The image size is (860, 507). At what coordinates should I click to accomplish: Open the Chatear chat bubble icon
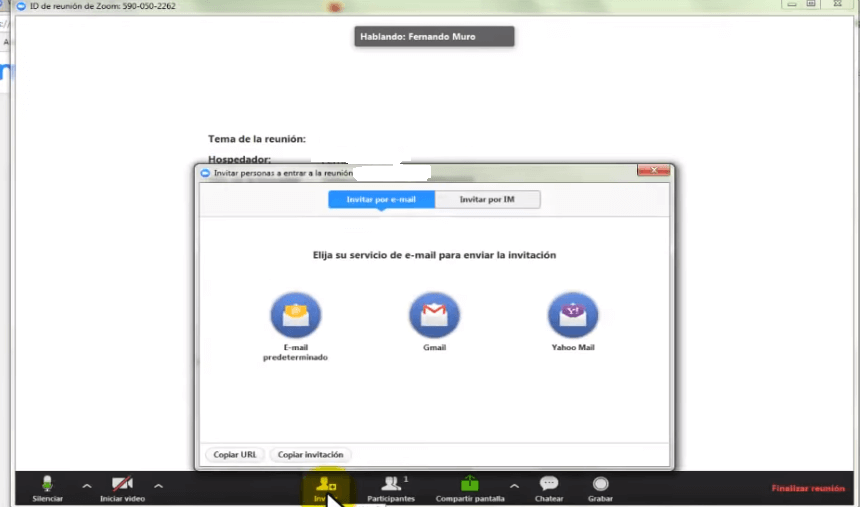pos(548,483)
